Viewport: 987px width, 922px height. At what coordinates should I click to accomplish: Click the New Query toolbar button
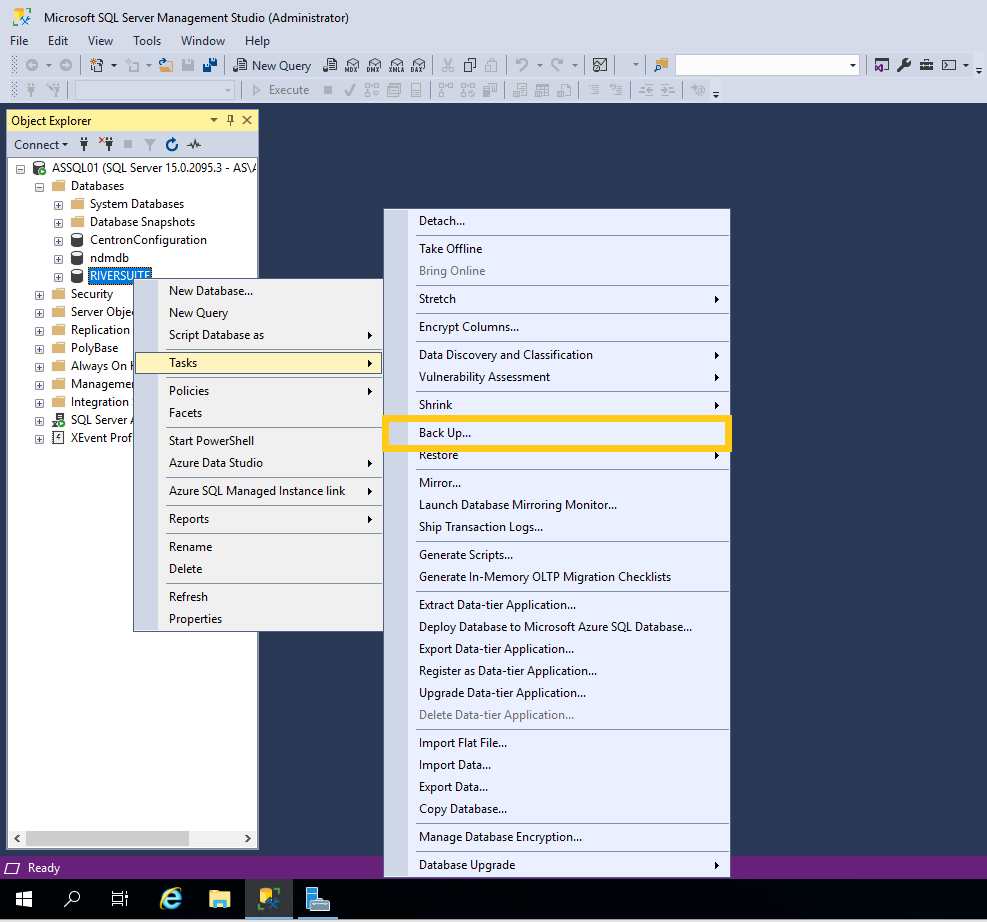pyautogui.click(x=272, y=65)
